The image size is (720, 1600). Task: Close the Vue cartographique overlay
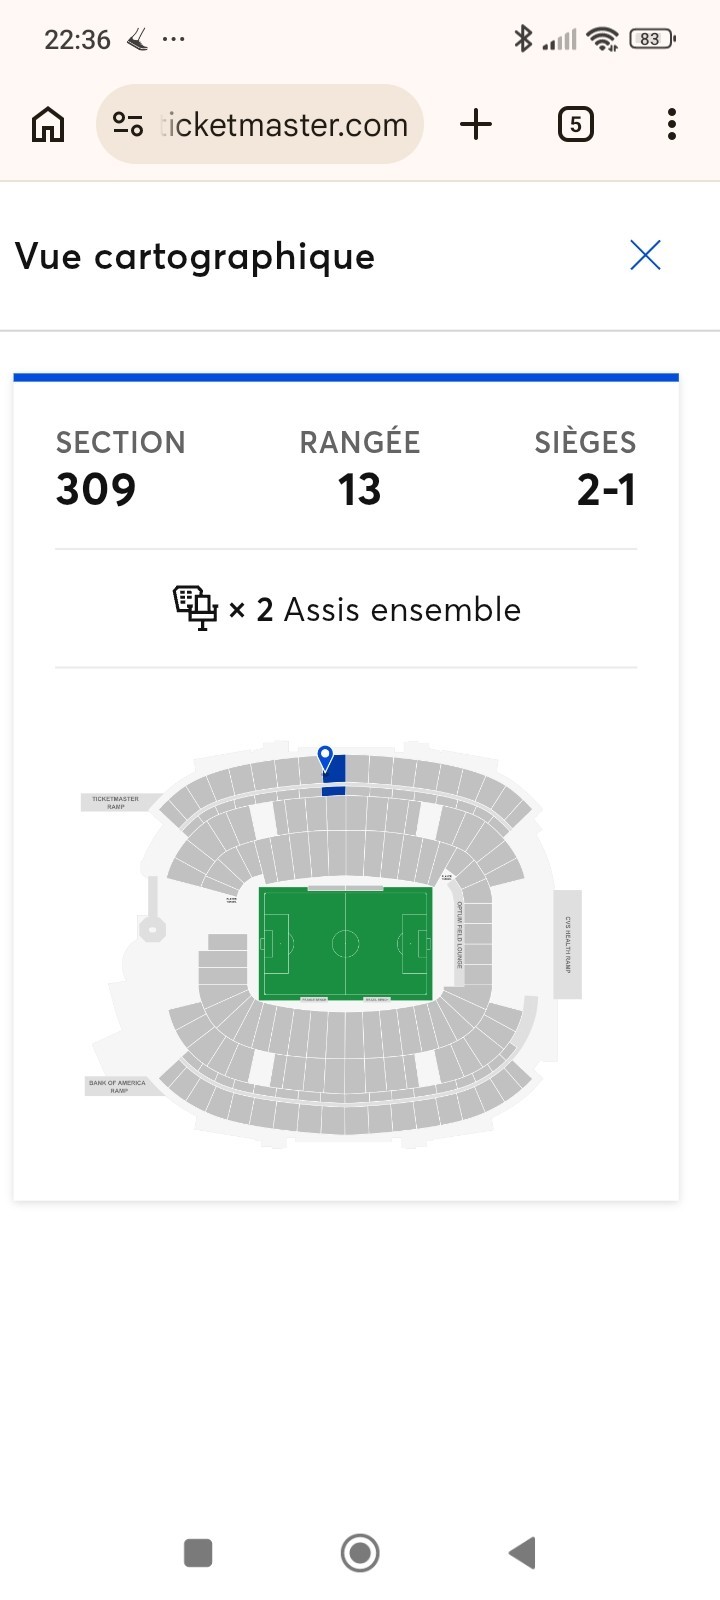tap(645, 255)
